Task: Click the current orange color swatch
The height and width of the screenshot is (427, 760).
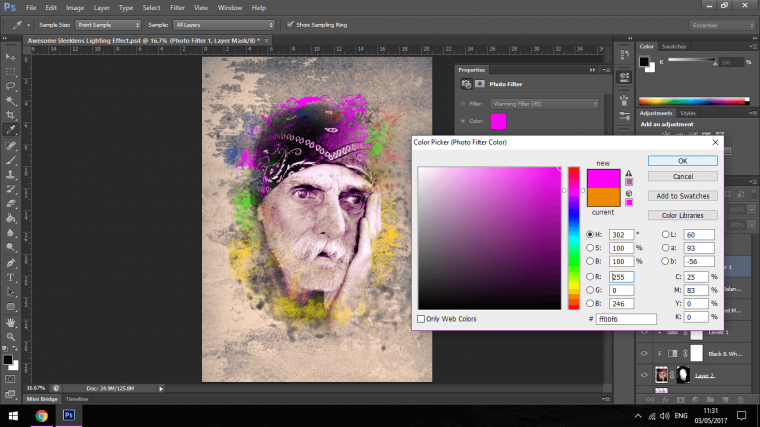Action: point(603,197)
